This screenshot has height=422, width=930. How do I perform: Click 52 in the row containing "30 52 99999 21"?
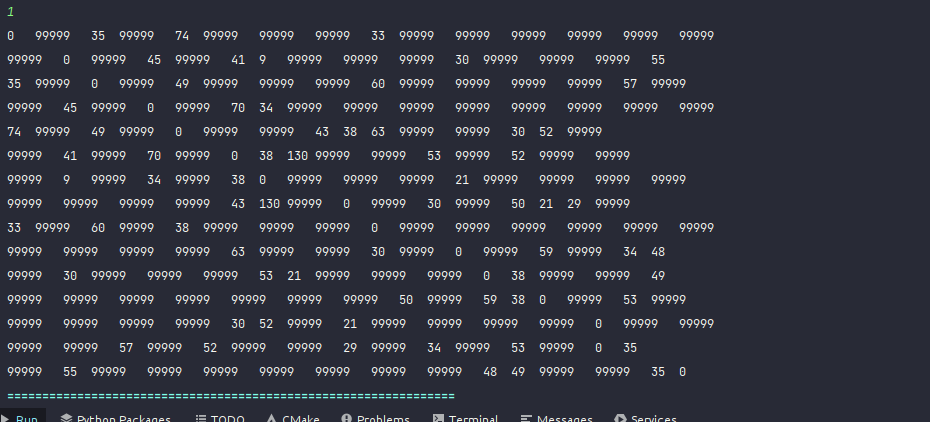pos(266,324)
